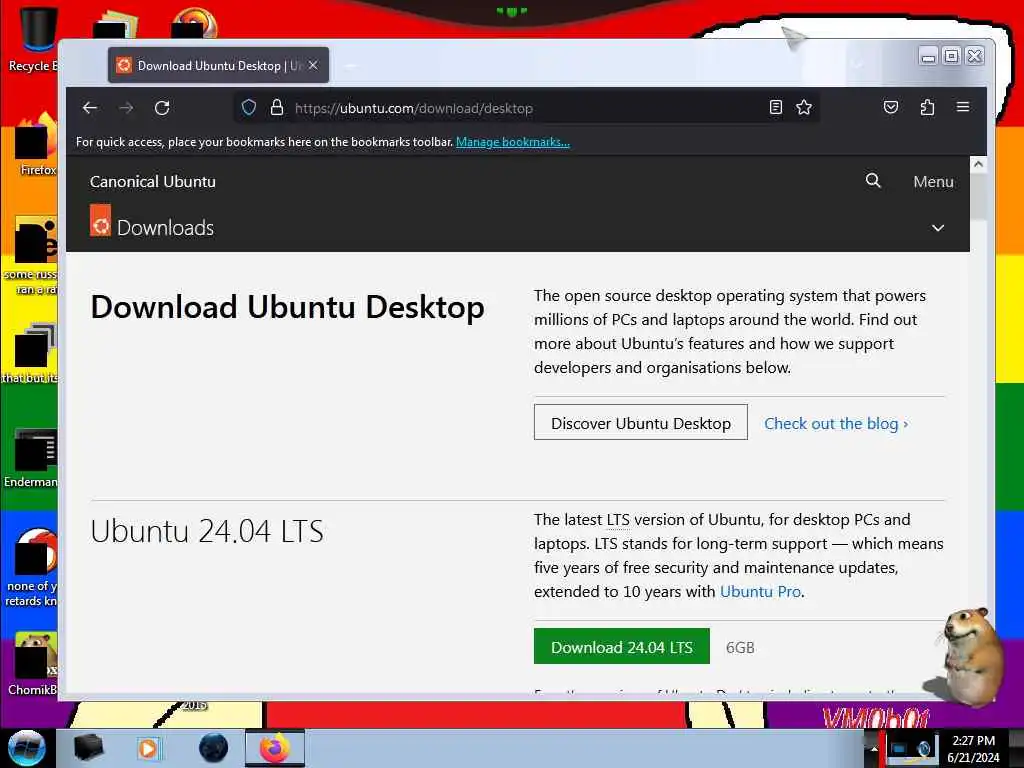Screen dimensions: 1024x768
Task: Select the Enderman desktop icon
Action: (x=31, y=457)
